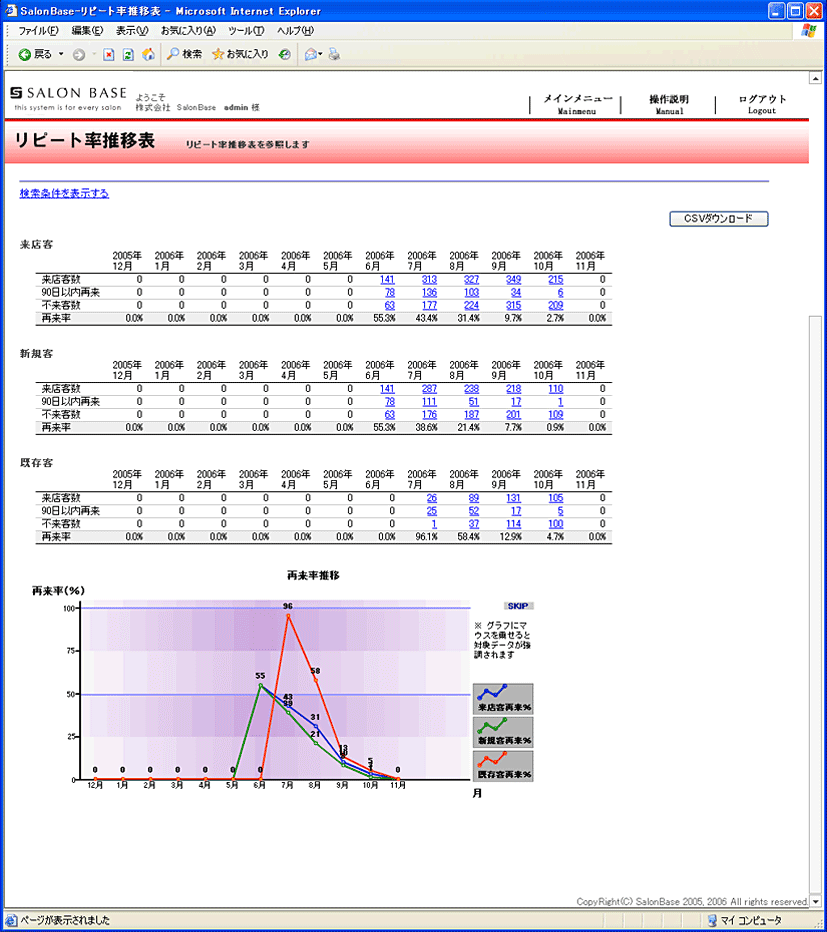Open 来店客 August visitor count 327
The width and height of the screenshot is (827, 932).
click(471, 279)
